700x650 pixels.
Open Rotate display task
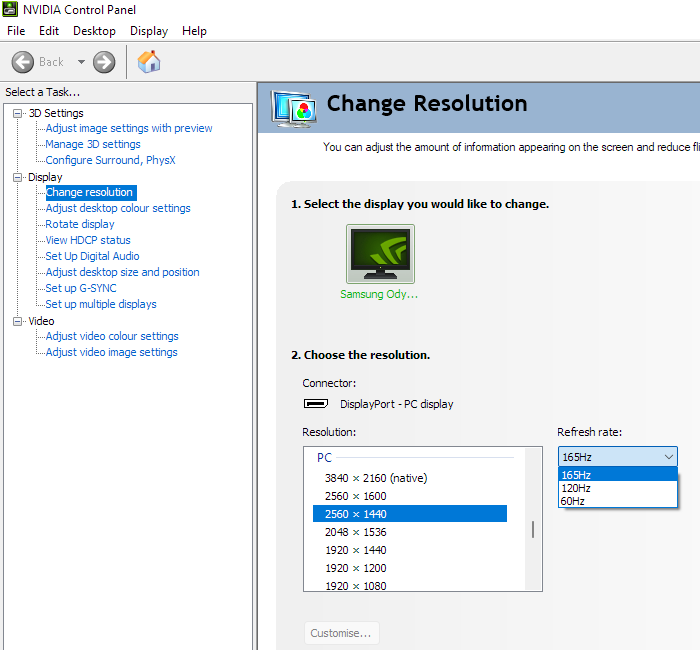coord(80,224)
